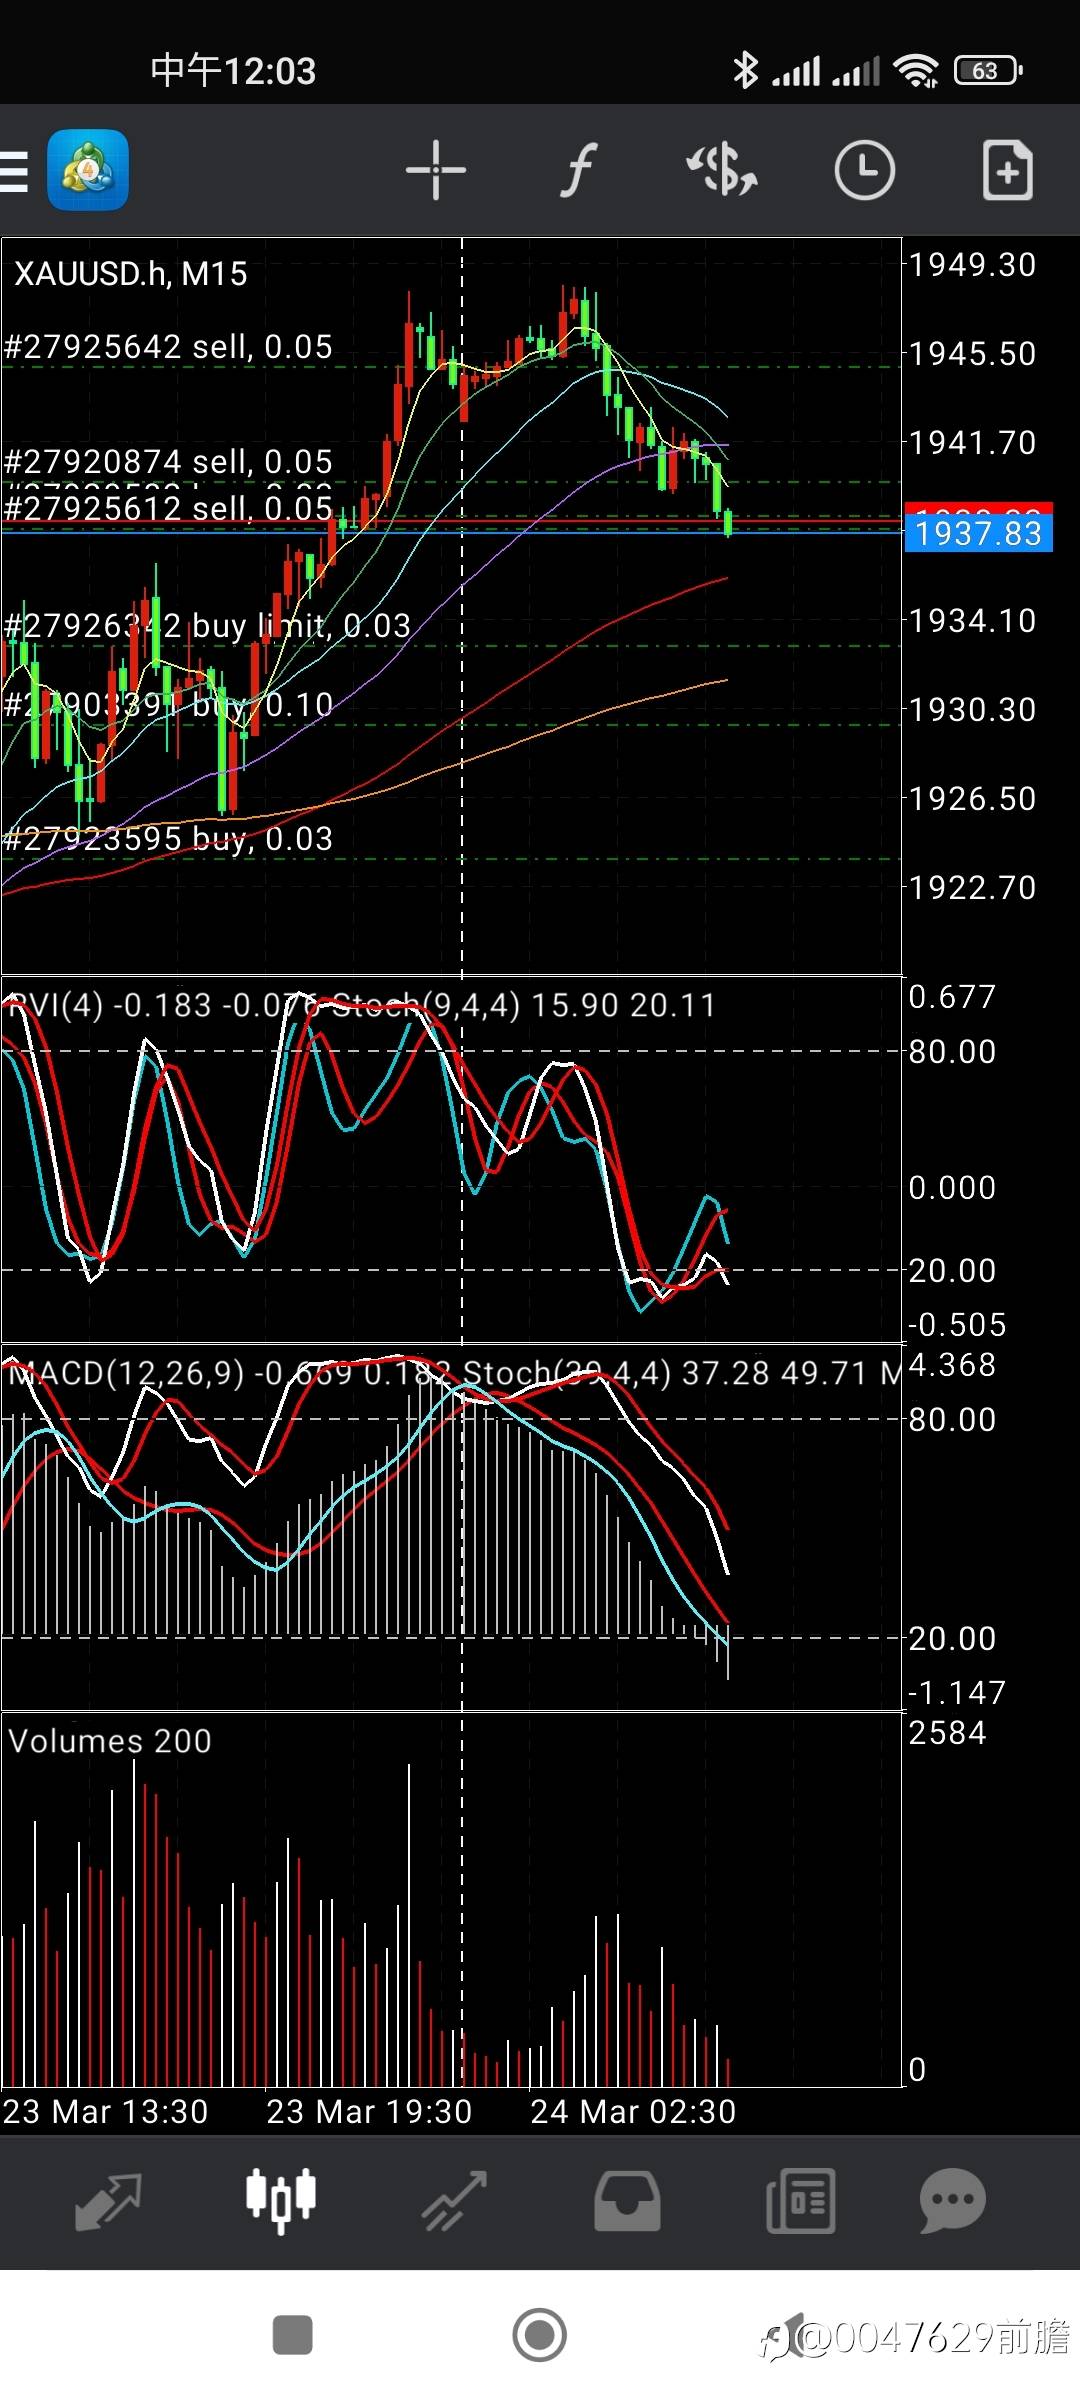Select sell order #27925612 label
This screenshot has height=2400, width=1080.
[168, 507]
